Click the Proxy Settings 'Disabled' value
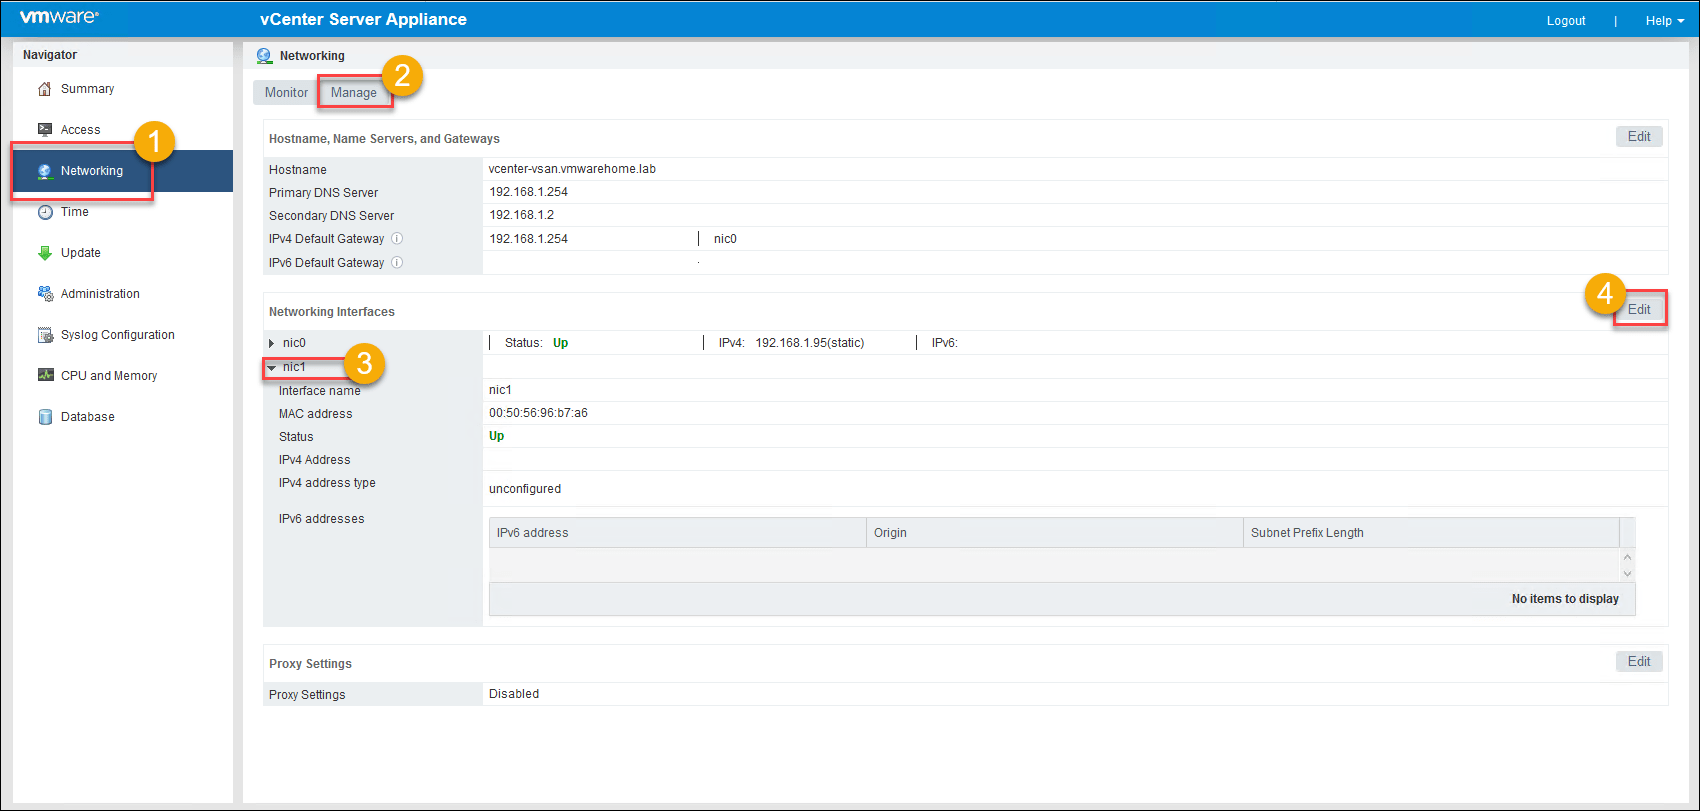The image size is (1700, 811). [514, 694]
